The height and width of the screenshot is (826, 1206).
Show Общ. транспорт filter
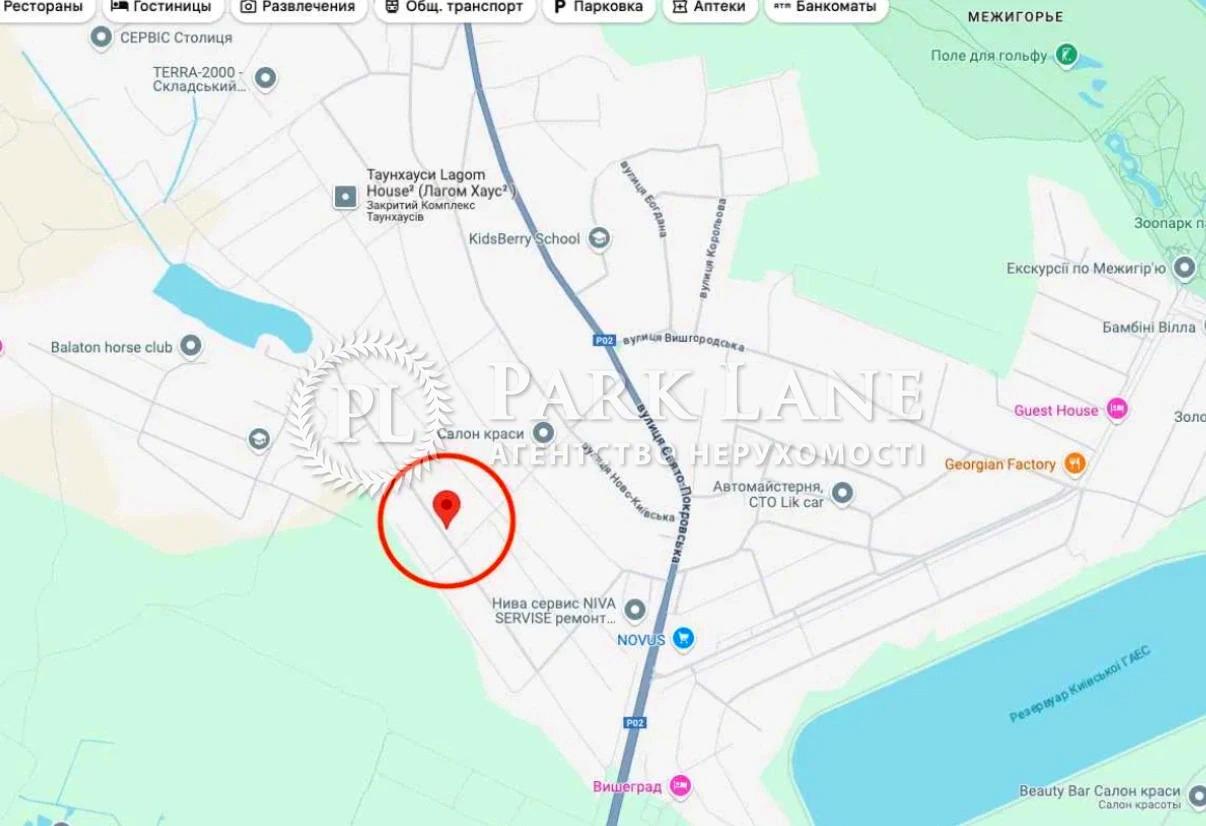click(454, 7)
